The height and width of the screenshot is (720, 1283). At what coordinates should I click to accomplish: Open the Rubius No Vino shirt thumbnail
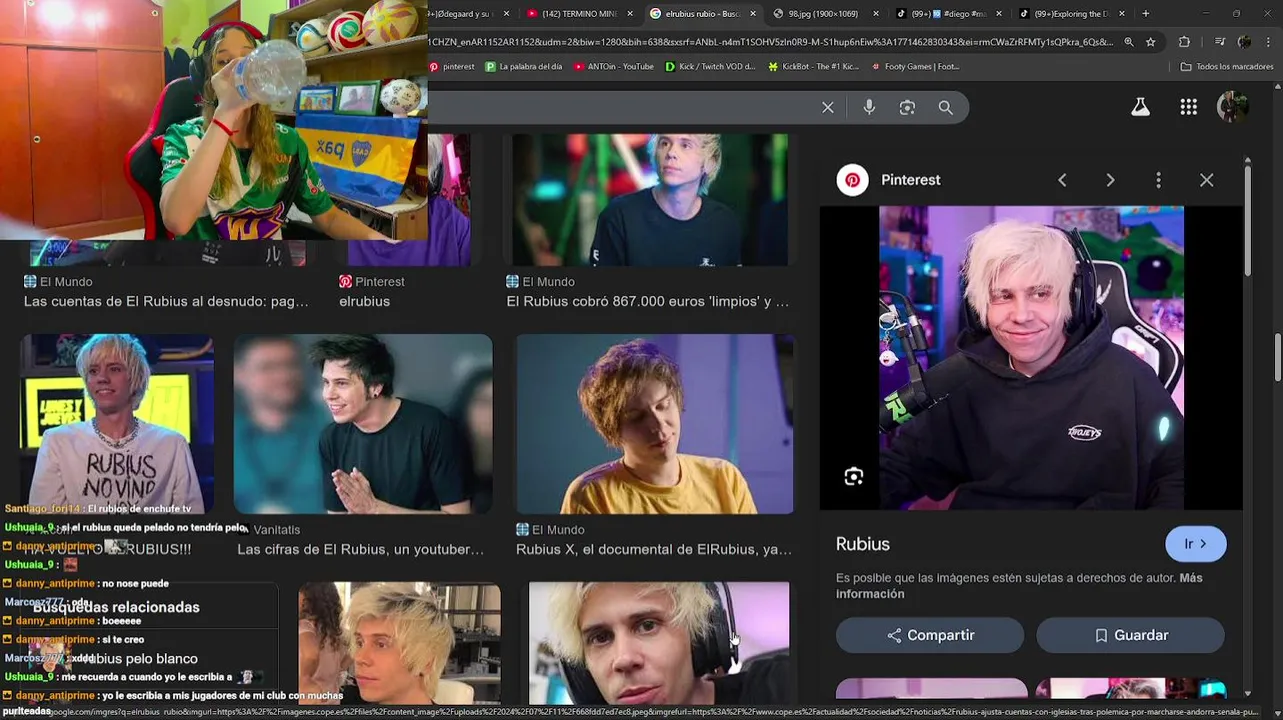[x=117, y=424]
